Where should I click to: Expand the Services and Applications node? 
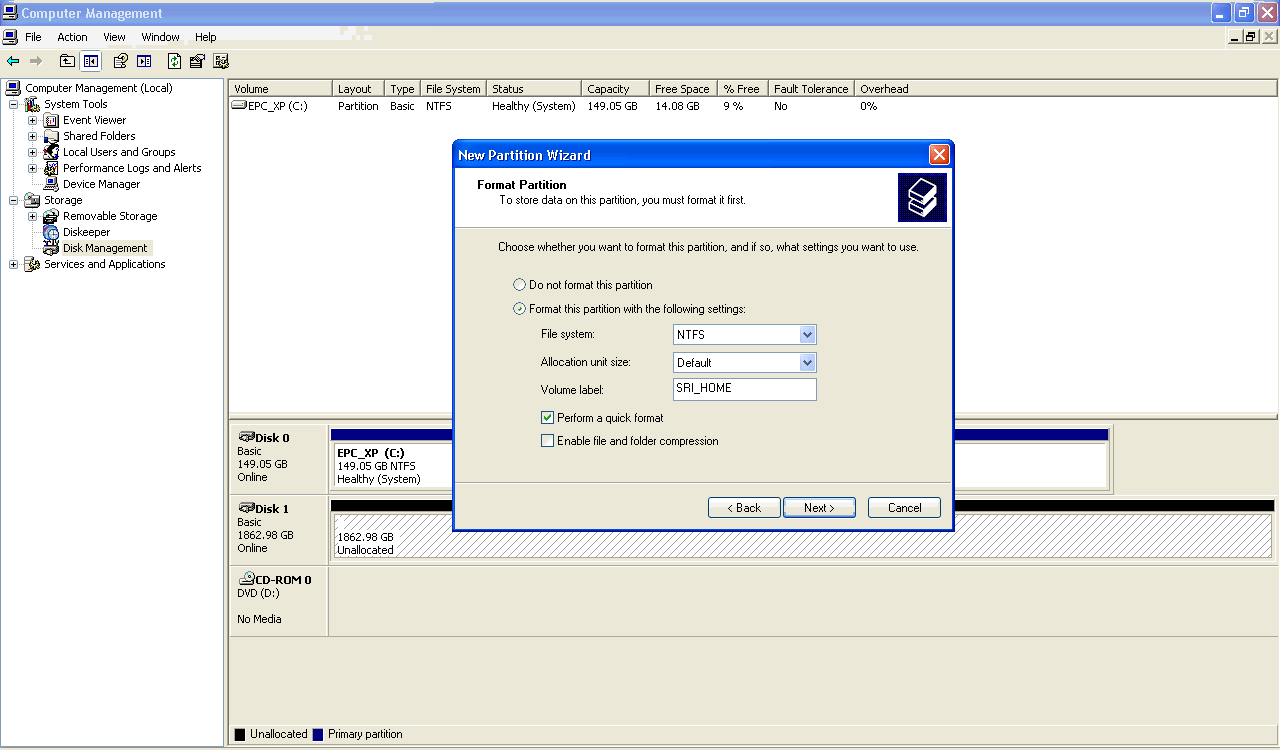[13, 264]
